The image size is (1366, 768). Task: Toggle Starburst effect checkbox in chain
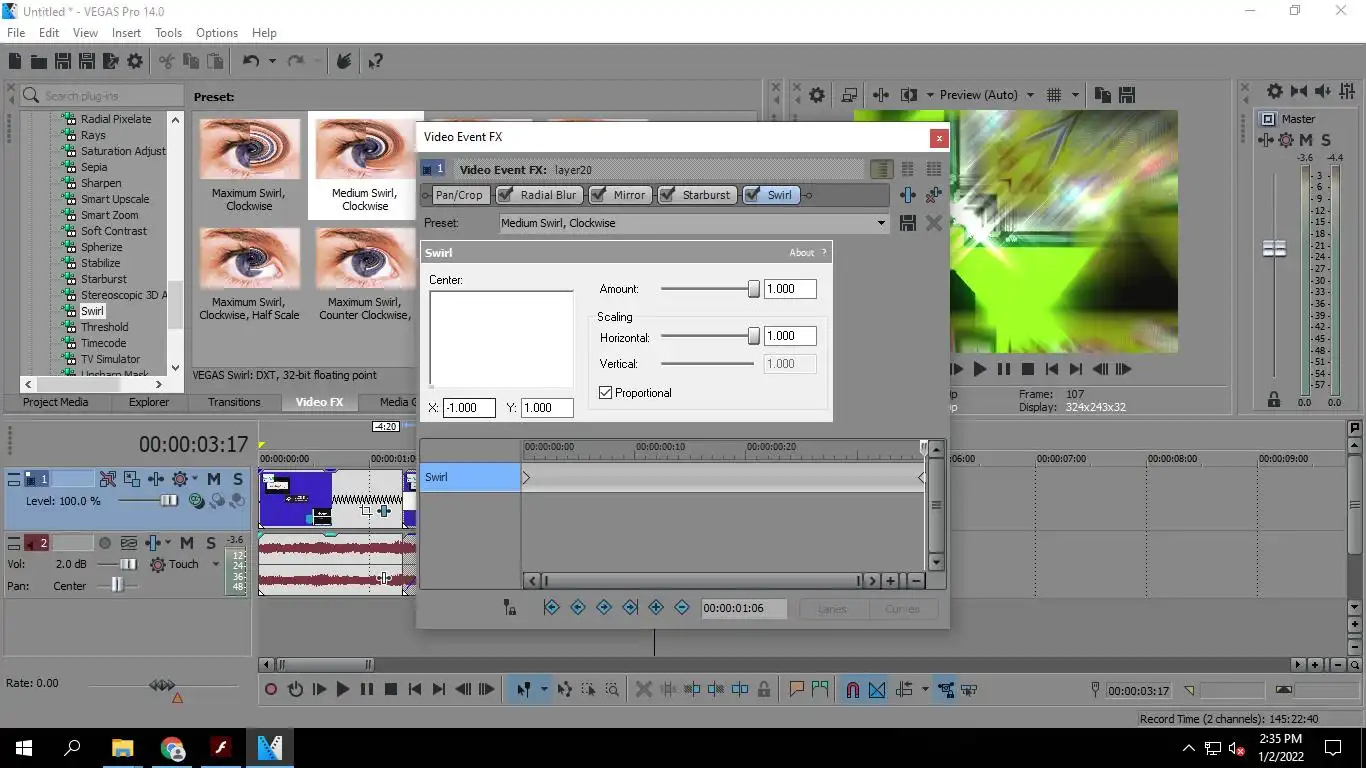coord(668,195)
